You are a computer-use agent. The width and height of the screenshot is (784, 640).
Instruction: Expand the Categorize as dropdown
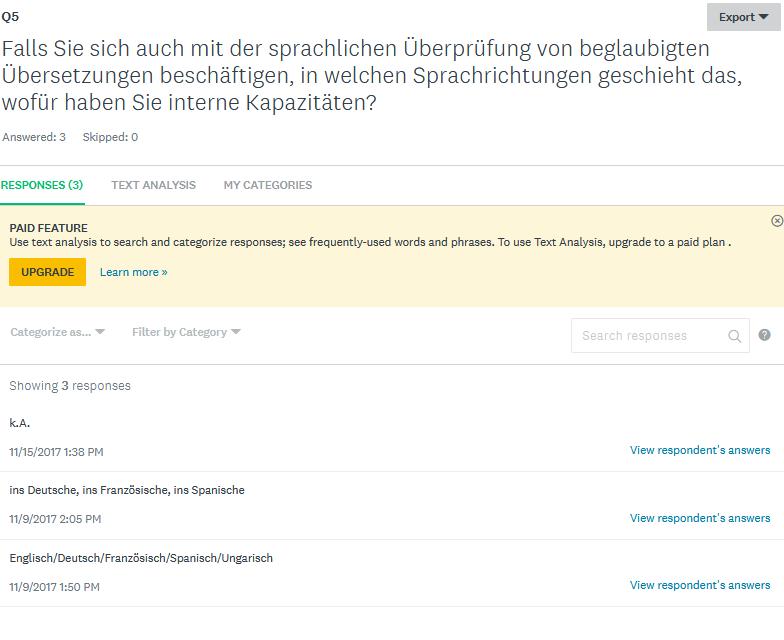[57, 332]
